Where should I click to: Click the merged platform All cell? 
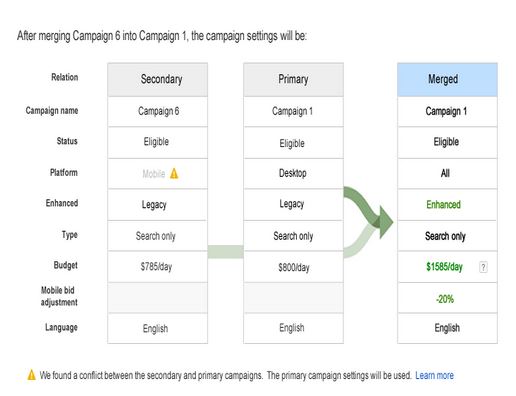point(447,173)
